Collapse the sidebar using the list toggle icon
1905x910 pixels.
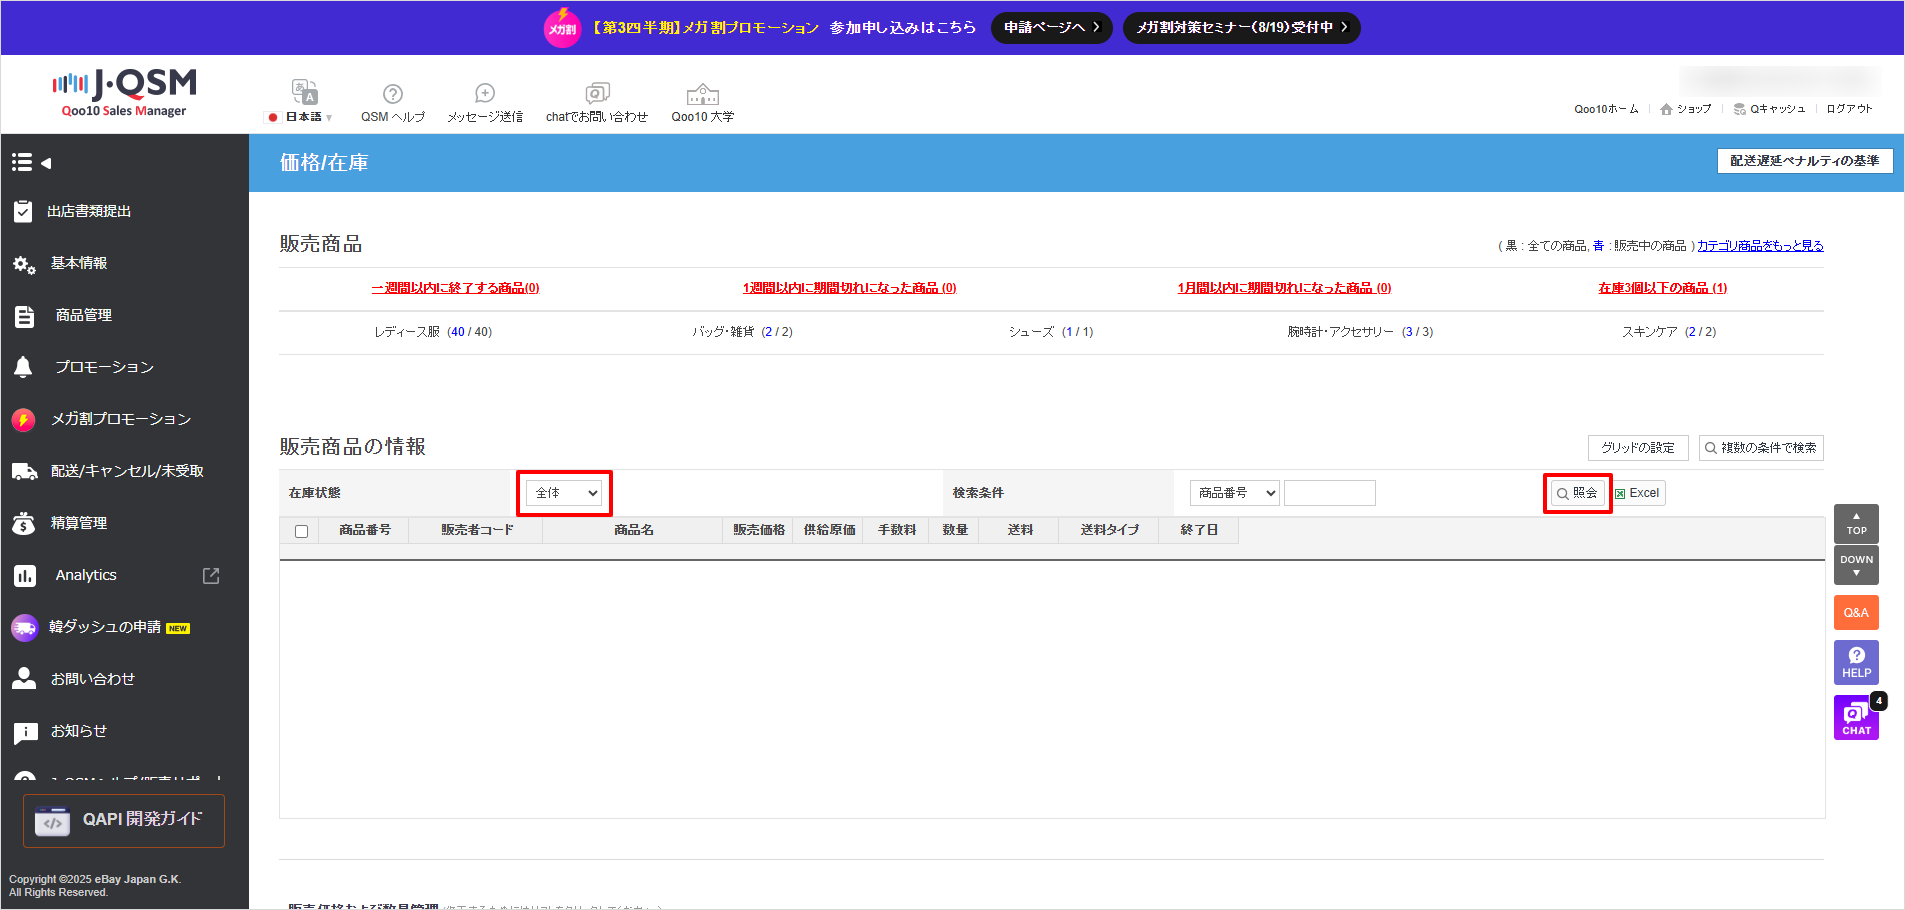point(30,162)
